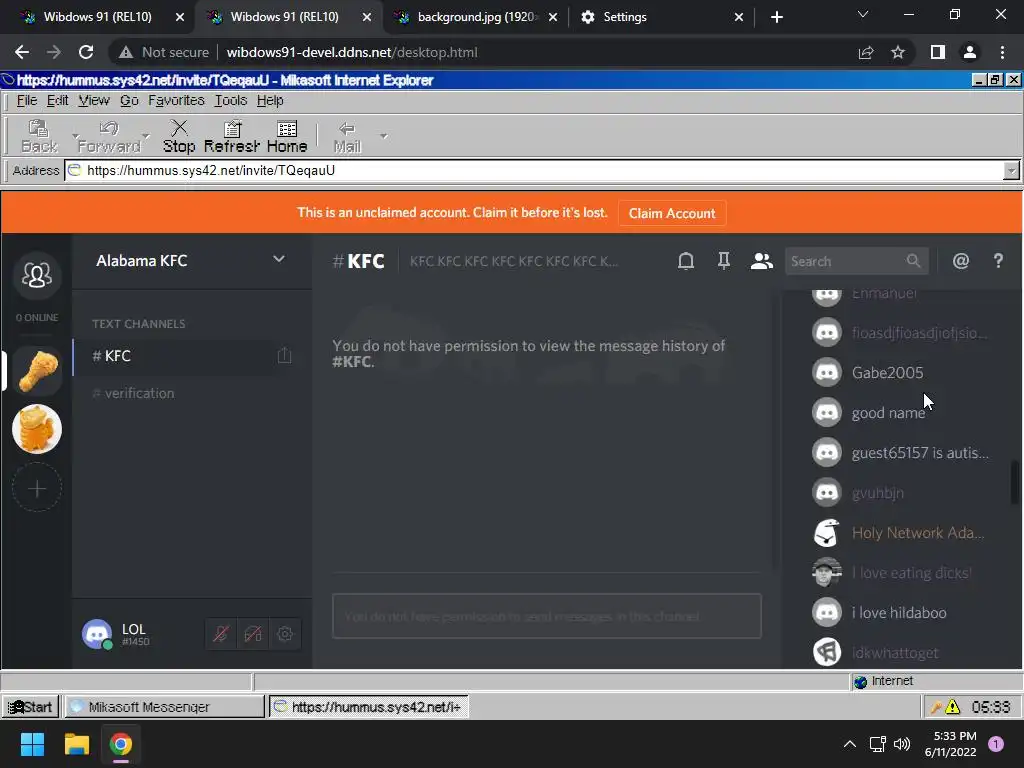Open the Tools menu

click(x=231, y=101)
